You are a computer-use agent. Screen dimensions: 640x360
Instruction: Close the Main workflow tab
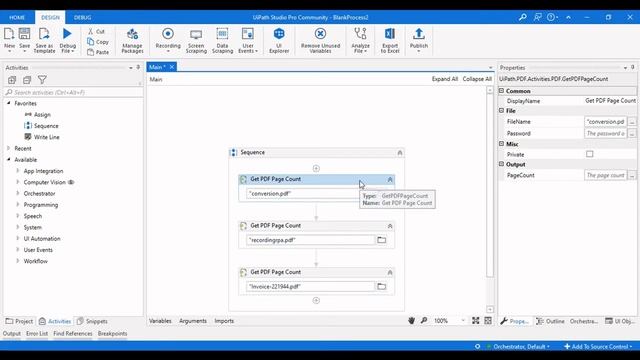point(172,67)
